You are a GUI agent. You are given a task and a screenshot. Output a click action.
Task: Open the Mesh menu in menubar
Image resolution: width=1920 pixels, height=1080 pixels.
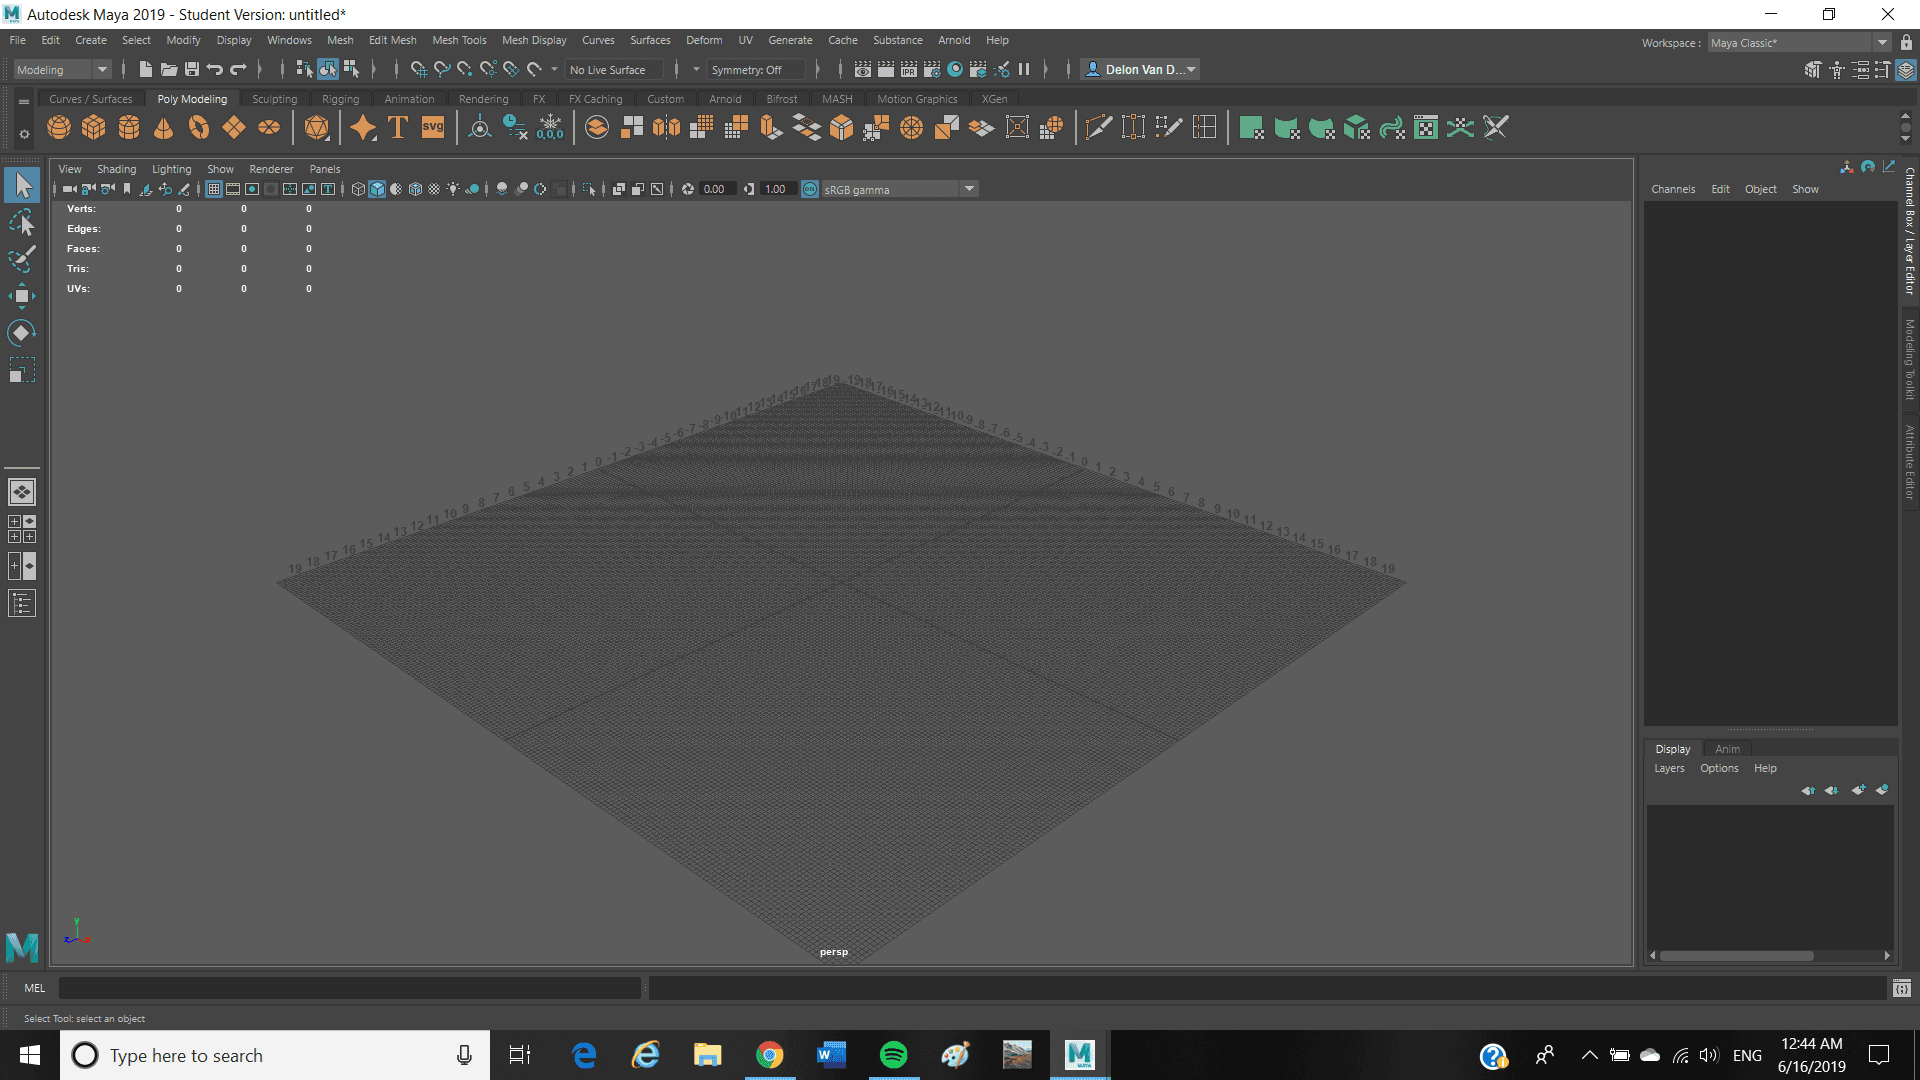pos(340,40)
